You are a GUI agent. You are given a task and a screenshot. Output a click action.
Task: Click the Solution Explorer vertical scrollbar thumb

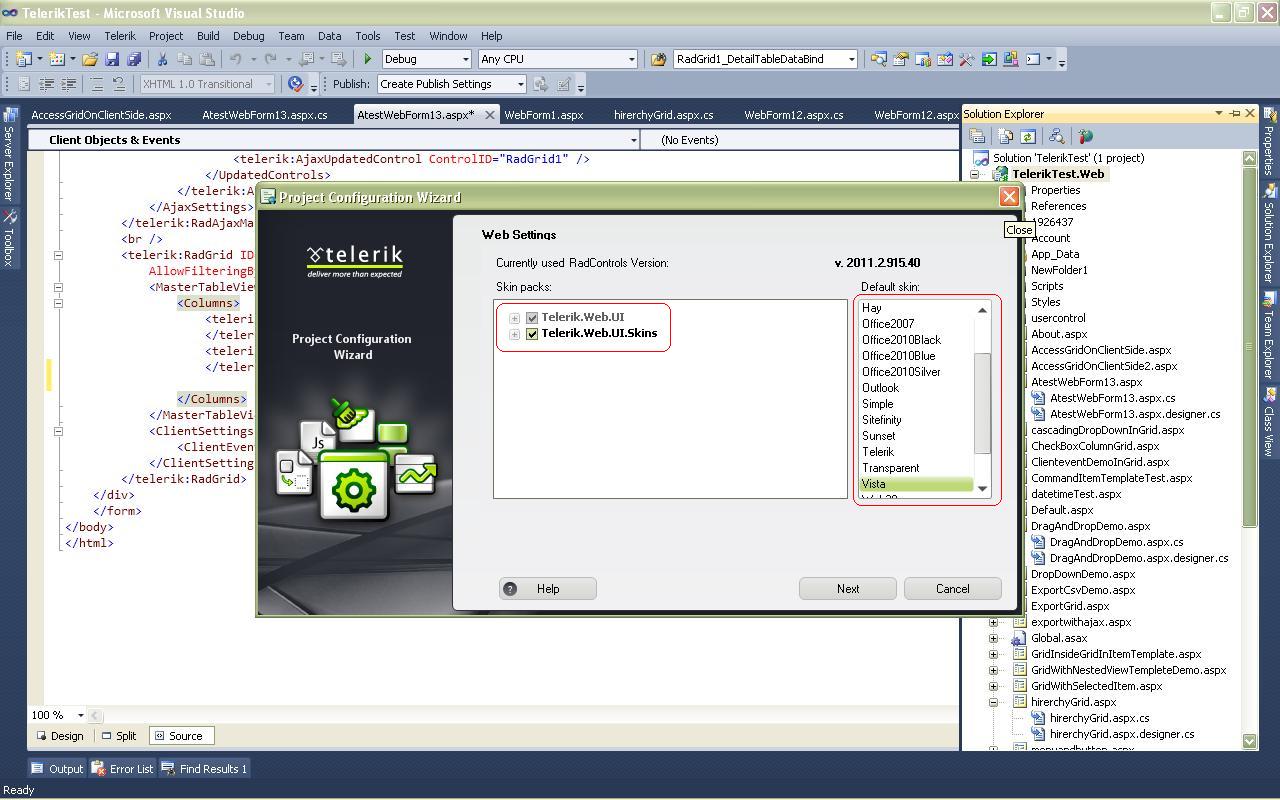click(x=1249, y=346)
